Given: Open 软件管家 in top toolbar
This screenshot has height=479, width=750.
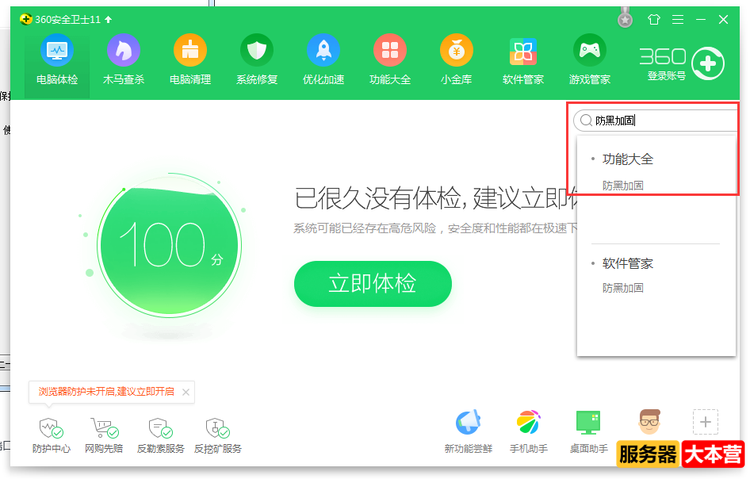Looking at the screenshot, I should click(523, 60).
